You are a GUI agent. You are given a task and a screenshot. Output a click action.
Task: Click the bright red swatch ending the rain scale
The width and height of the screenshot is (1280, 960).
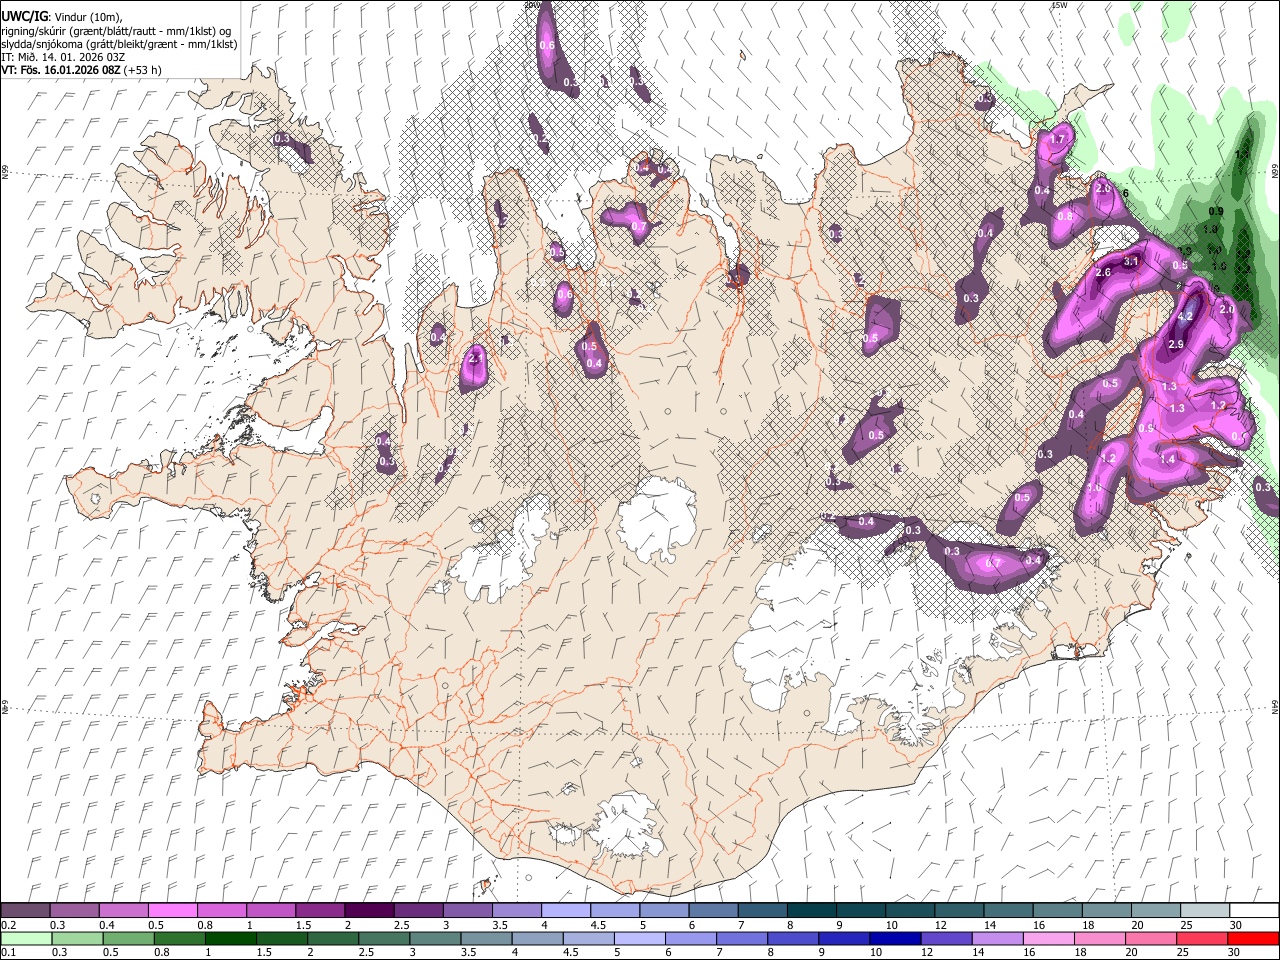coord(1252,939)
